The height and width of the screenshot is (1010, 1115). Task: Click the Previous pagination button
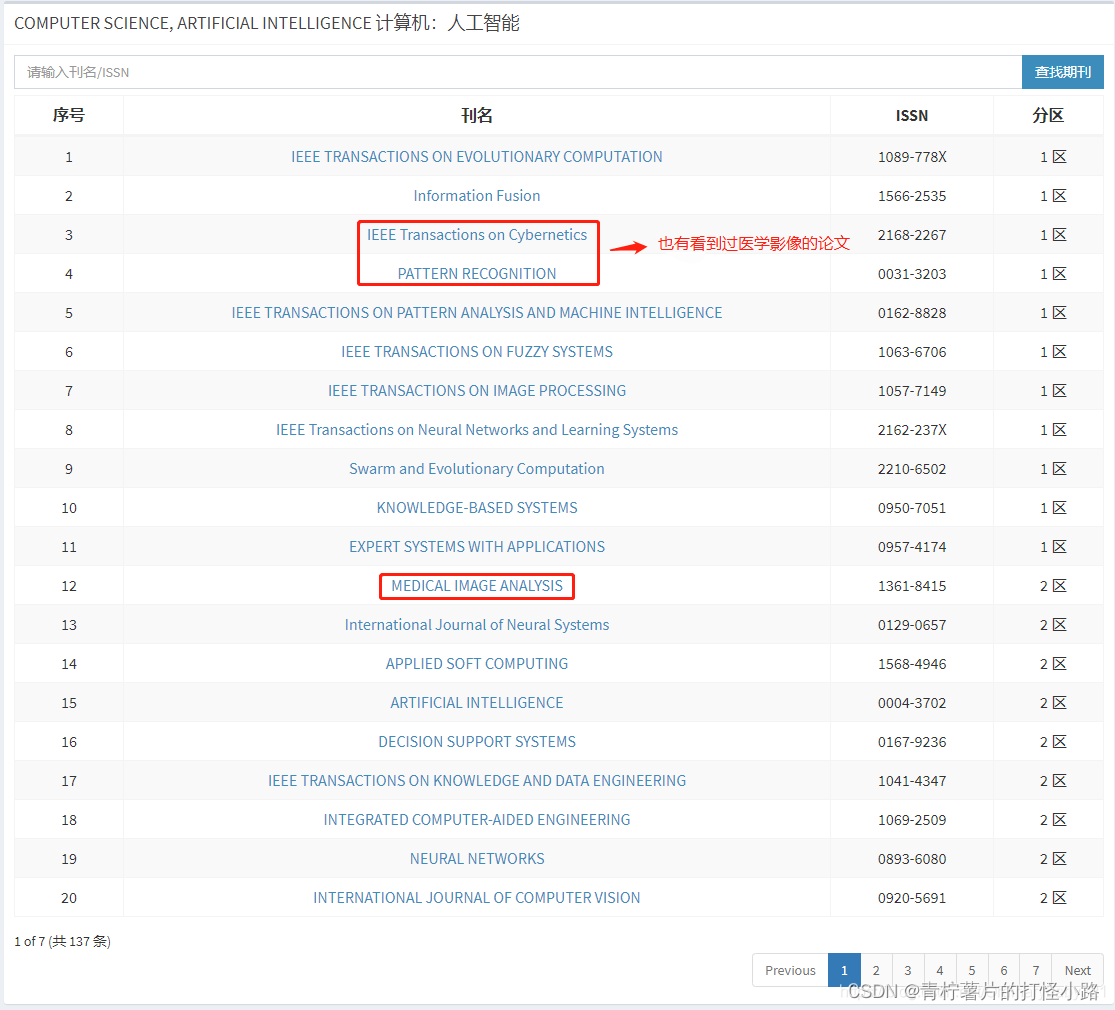pyautogui.click(x=790, y=970)
